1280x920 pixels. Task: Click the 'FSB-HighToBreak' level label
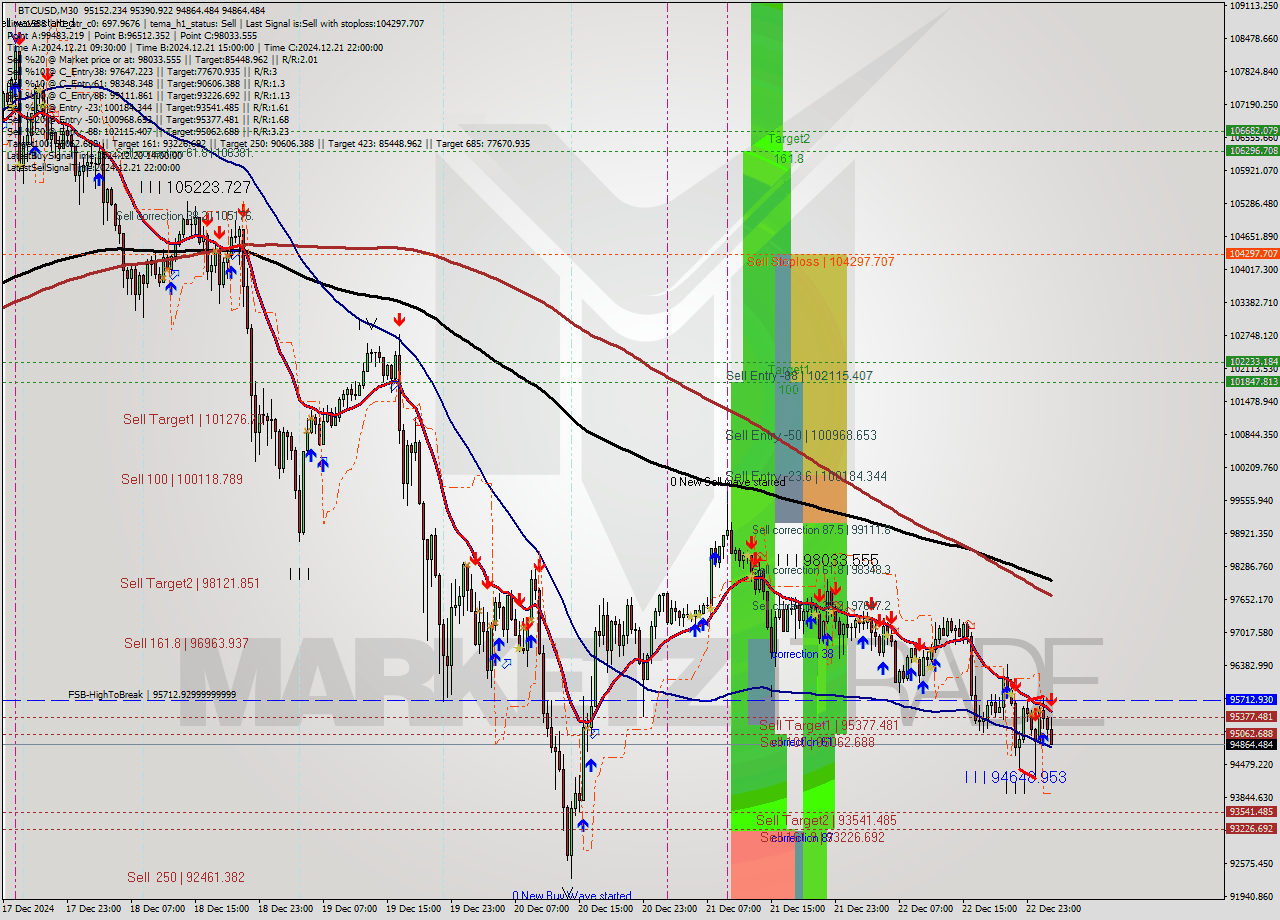click(x=152, y=695)
